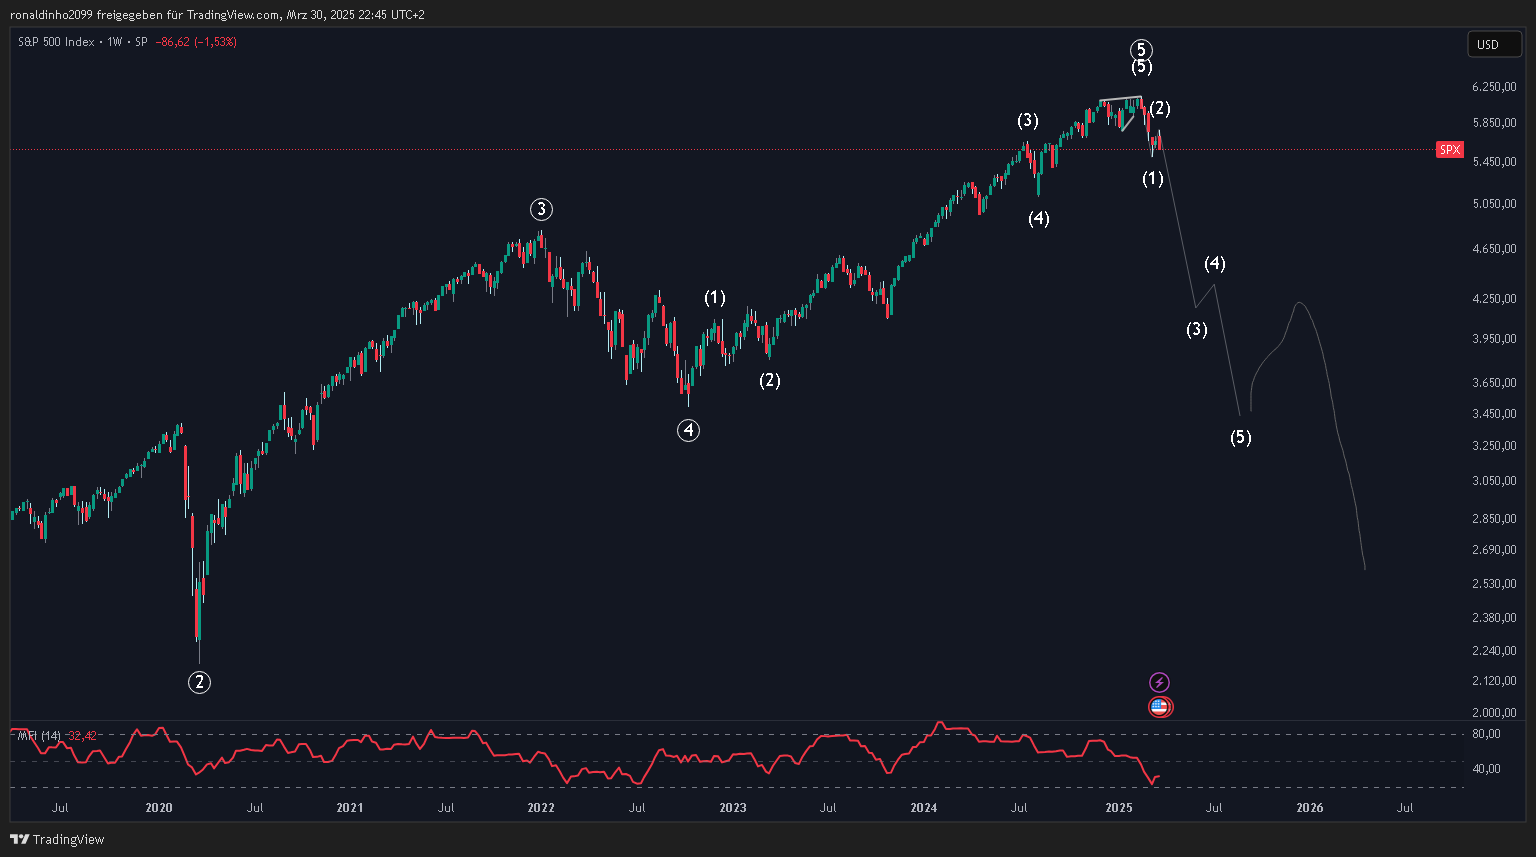Click the 2.690,00 price axis label
The image size is (1536, 857).
point(1494,550)
